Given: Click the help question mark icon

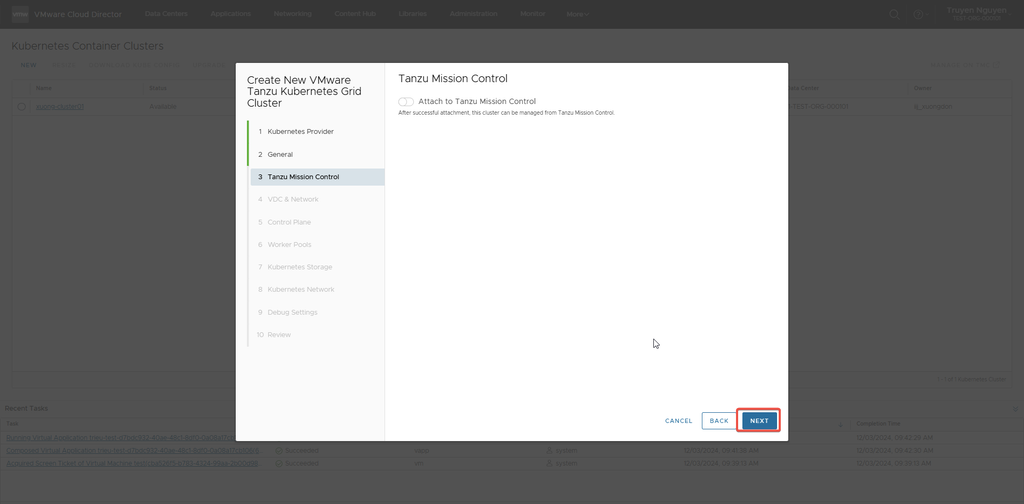Looking at the screenshot, I should click(917, 14).
